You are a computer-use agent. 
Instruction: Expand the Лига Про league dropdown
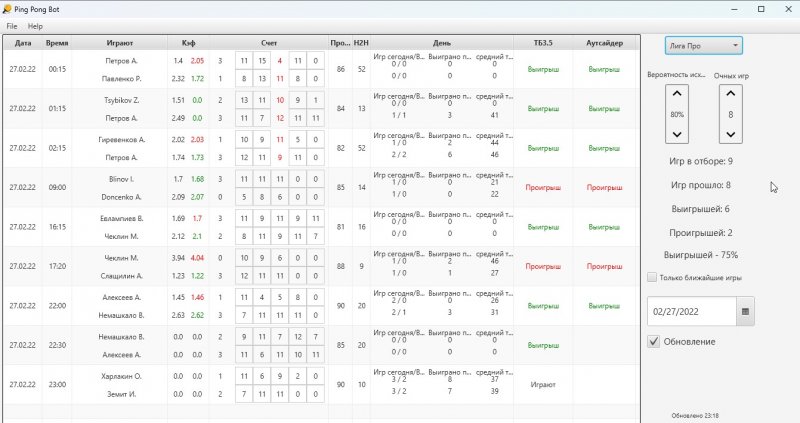pos(703,46)
